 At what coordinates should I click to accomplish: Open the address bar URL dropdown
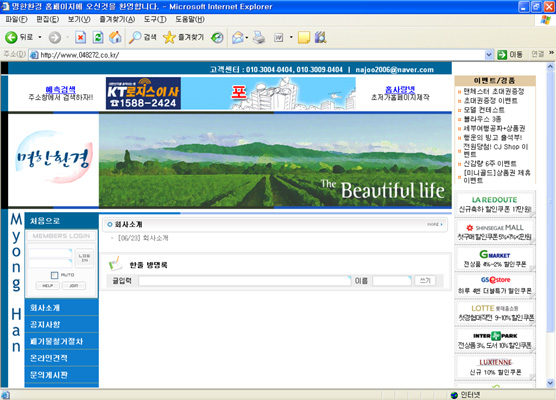(x=489, y=55)
